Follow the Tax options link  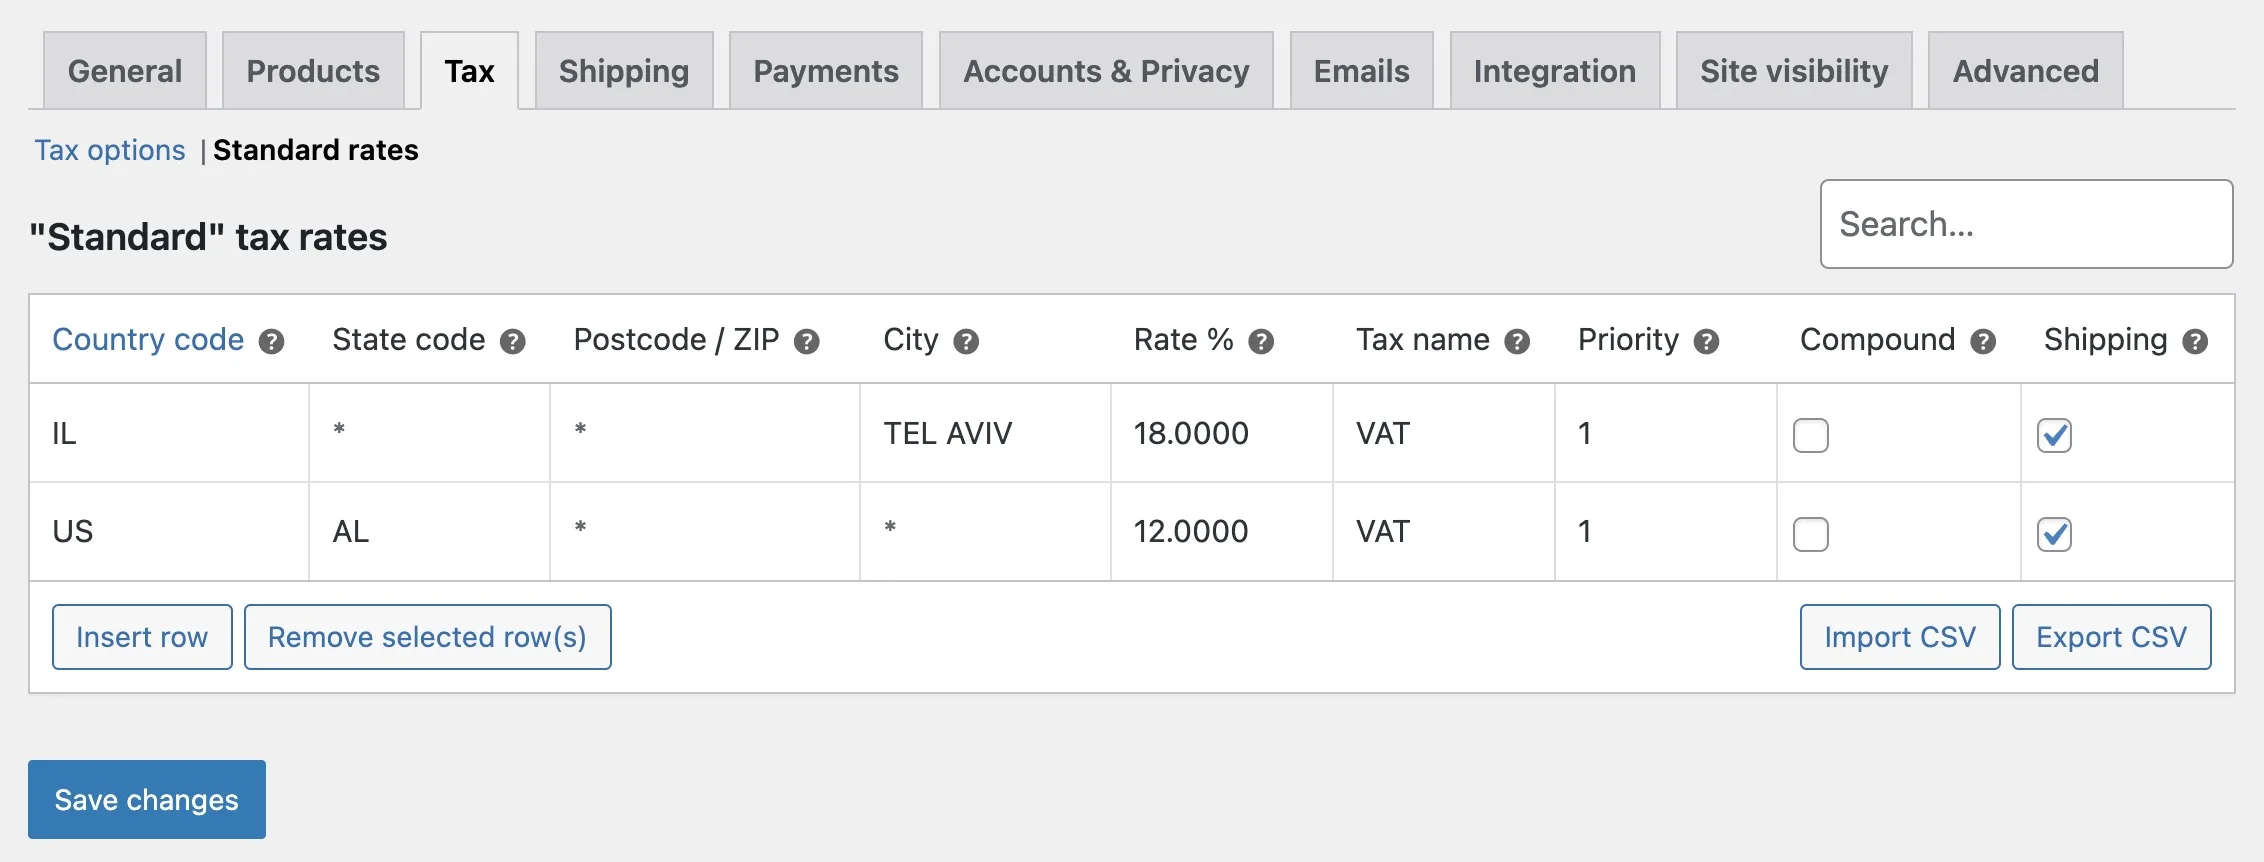click(110, 150)
